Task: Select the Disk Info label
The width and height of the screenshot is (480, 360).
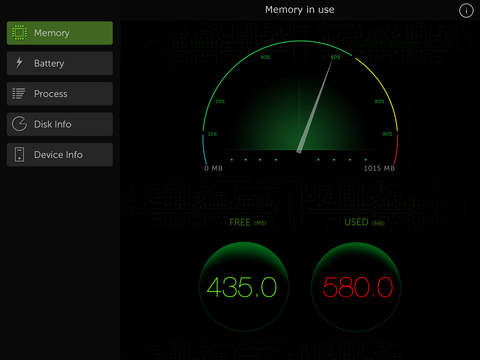Action: point(53,124)
